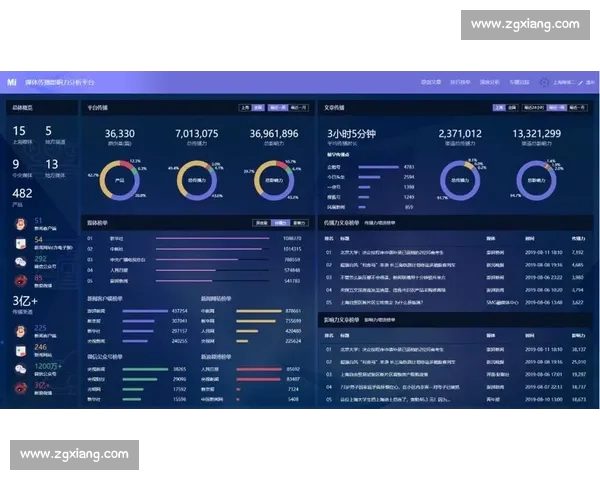Toggle the 上海 filter in the 平台传播 panel
Screen dimensions: 600x480
[x=244, y=106]
